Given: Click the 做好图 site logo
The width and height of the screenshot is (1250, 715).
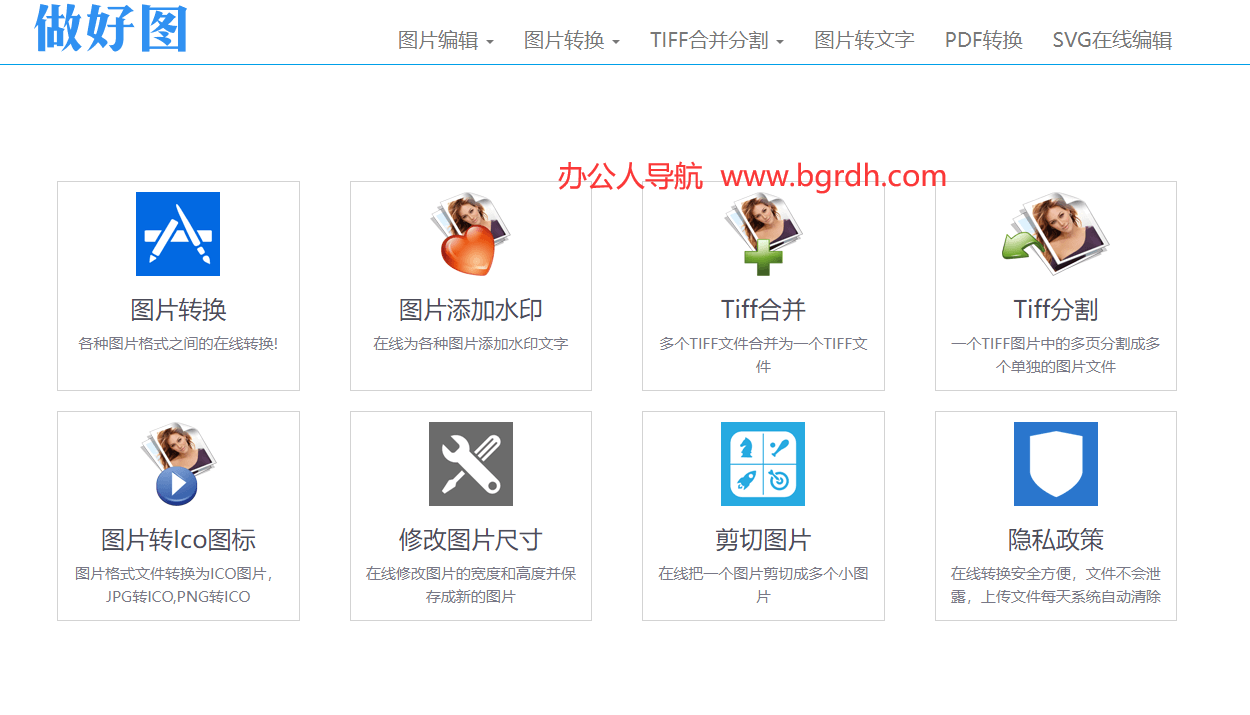Looking at the screenshot, I should pos(111,28).
